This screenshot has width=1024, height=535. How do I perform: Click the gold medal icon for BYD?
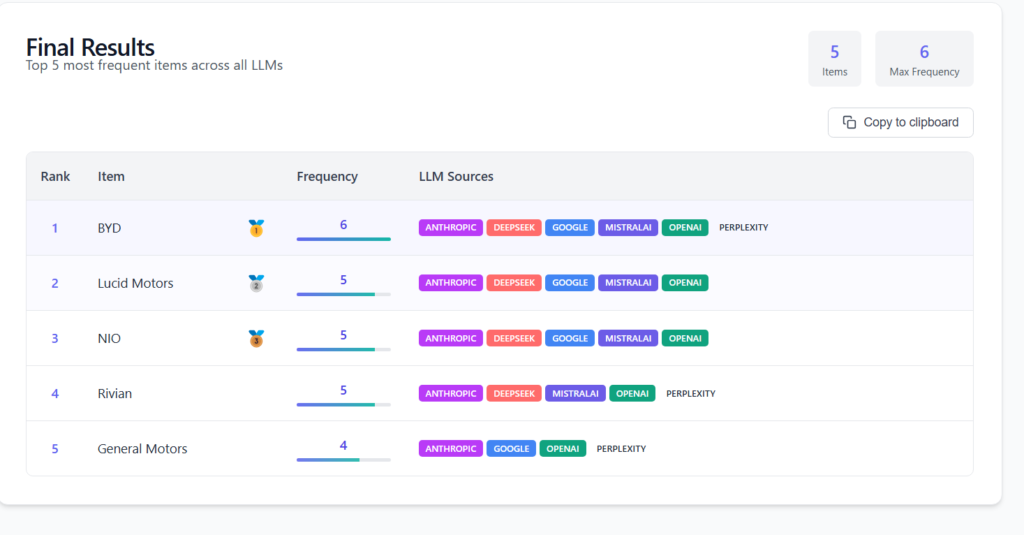(256, 228)
